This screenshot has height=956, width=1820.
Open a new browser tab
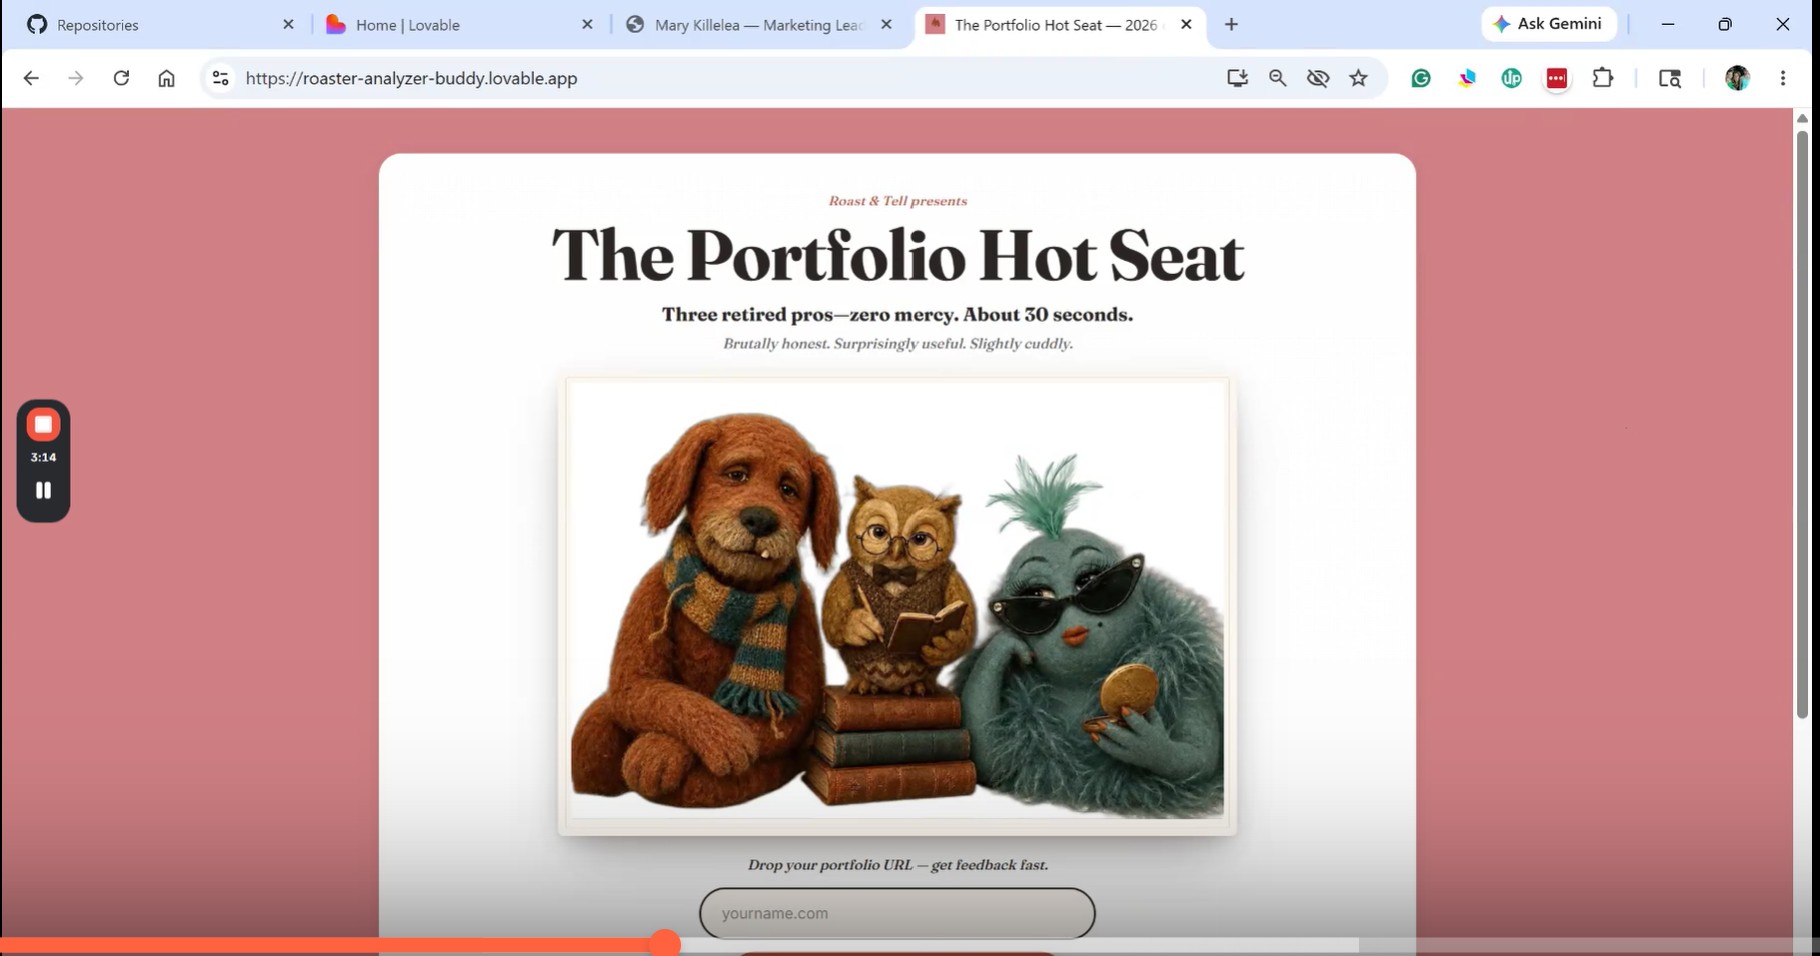(1231, 24)
